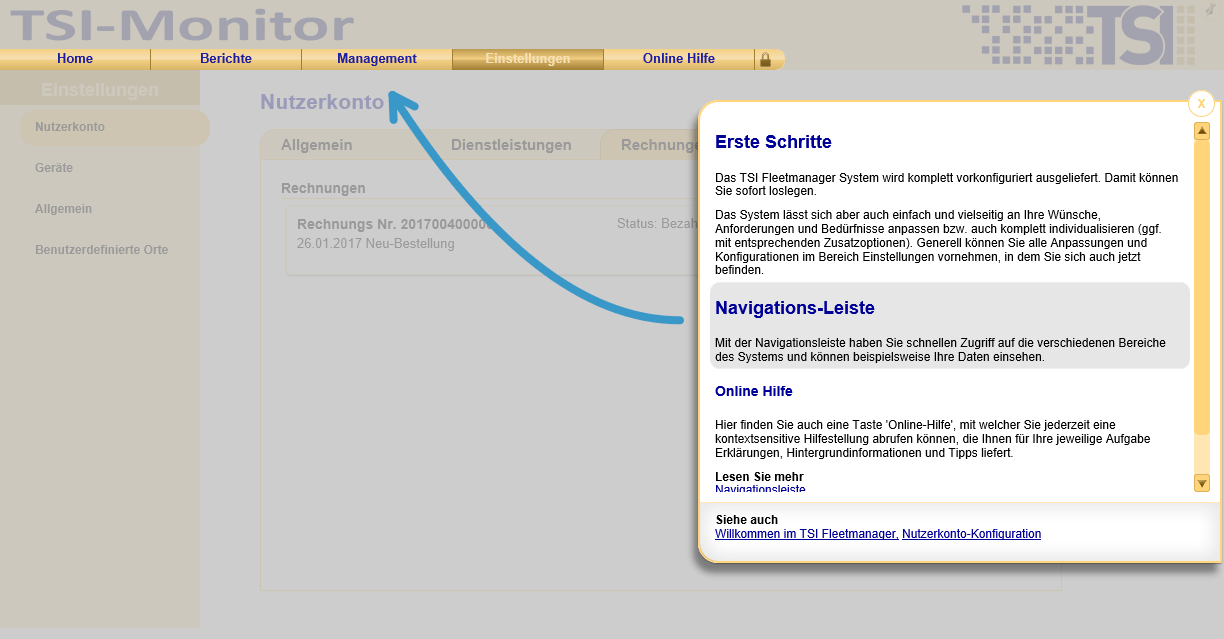
Task: Open the Management section
Action: click(377, 59)
